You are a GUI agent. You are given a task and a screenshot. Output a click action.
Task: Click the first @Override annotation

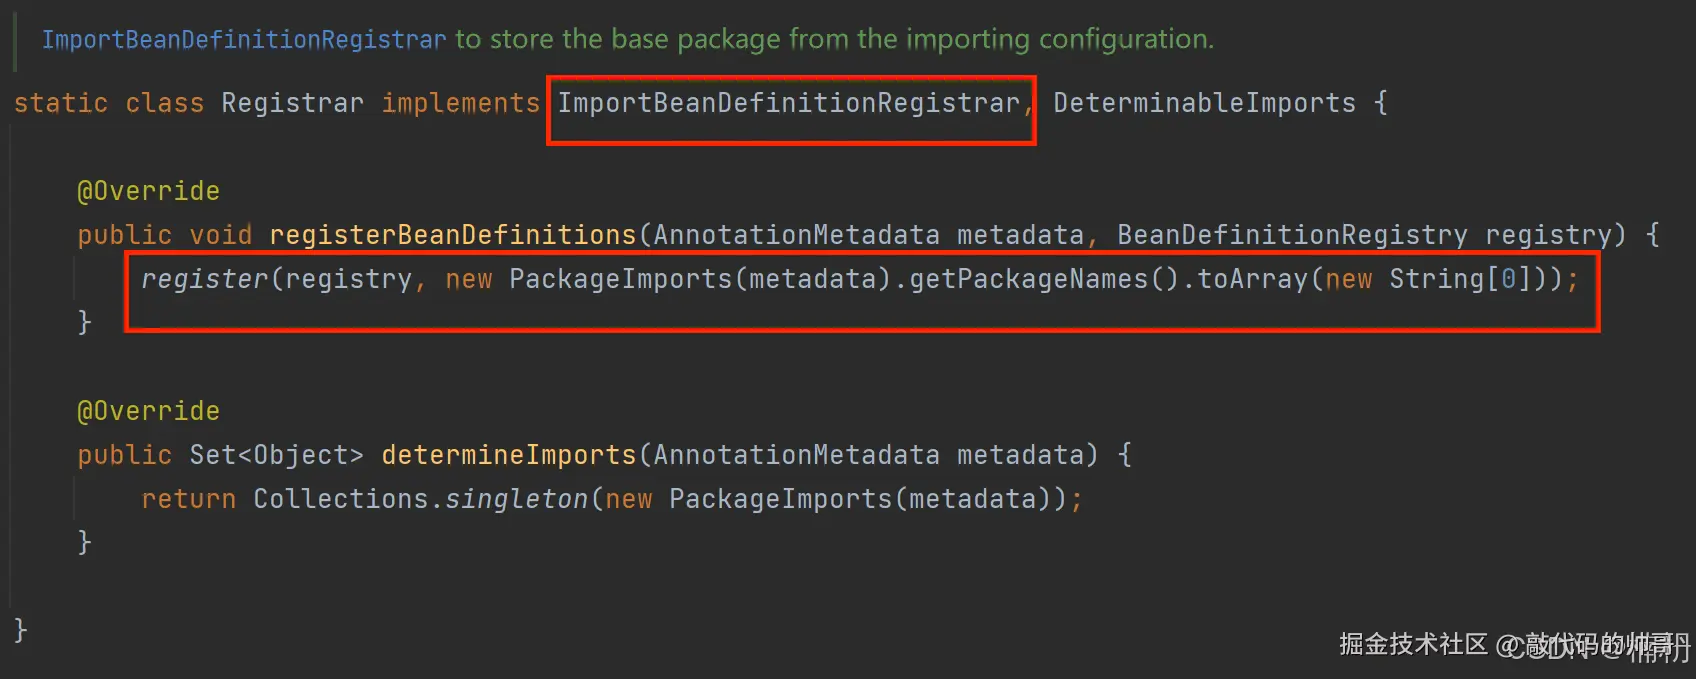(x=148, y=191)
